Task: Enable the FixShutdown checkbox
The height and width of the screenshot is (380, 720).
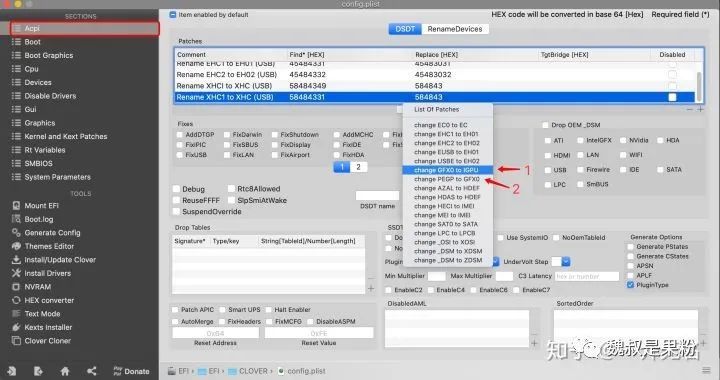Action: pyautogui.click(x=275, y=134)
